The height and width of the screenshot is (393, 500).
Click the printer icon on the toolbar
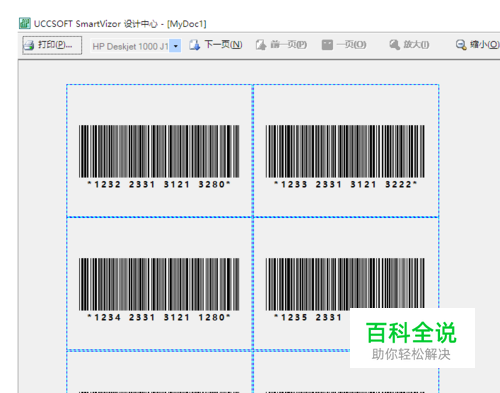29,45
